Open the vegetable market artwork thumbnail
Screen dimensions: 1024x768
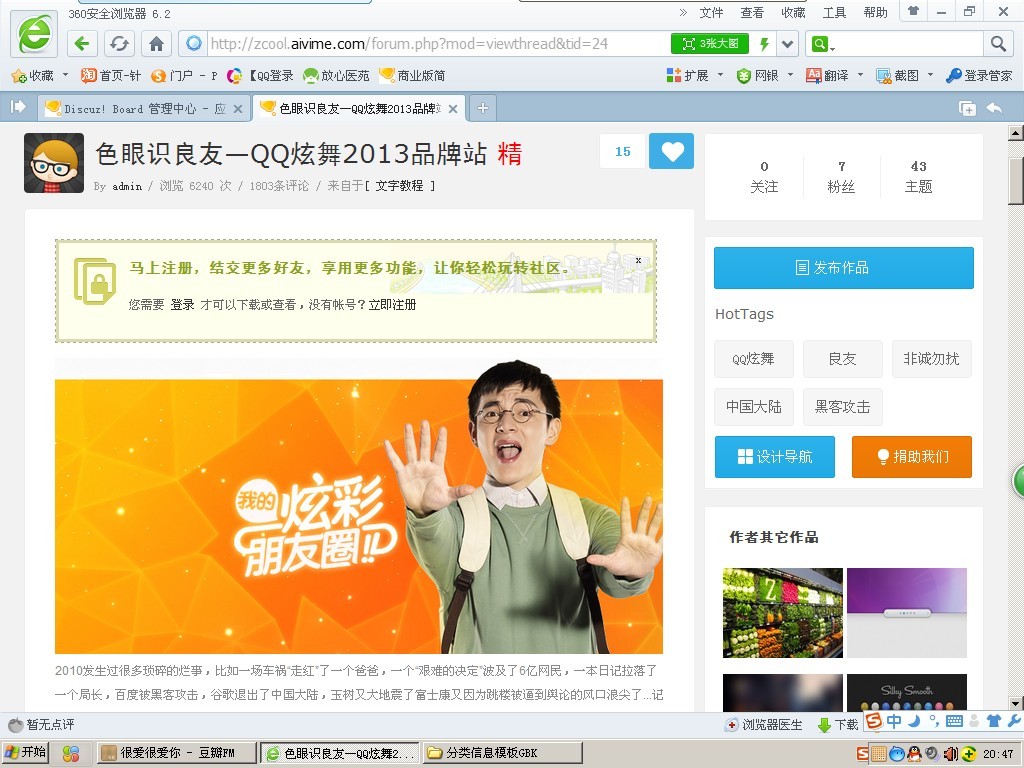coord(782,613)
